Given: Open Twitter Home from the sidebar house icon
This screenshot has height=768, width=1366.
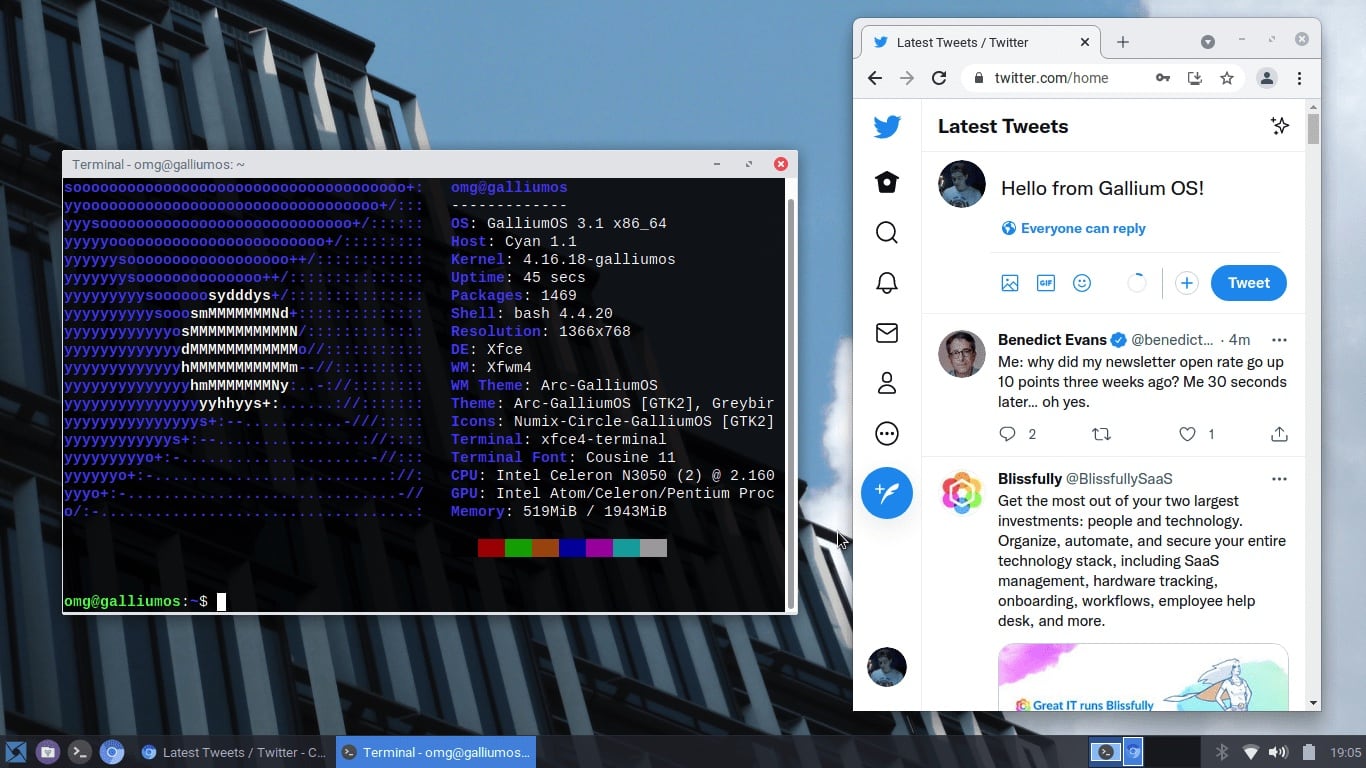Looking at the screenshot, I should click(886, 182).
